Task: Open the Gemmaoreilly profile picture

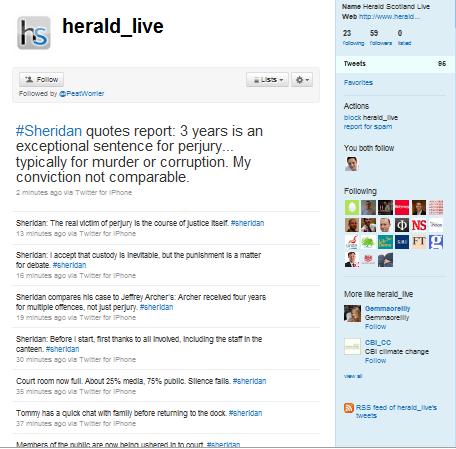Action: [x=352, y=313]
